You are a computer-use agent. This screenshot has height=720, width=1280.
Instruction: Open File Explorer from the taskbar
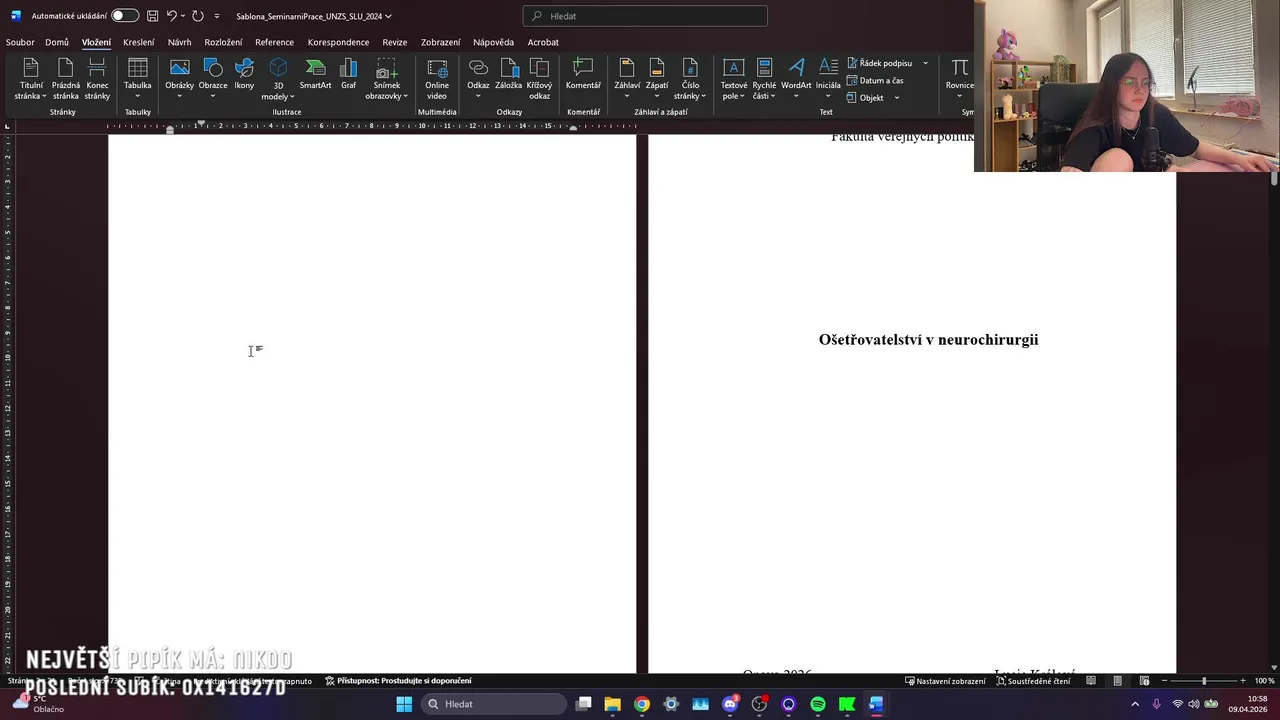[x=612, y=704]
